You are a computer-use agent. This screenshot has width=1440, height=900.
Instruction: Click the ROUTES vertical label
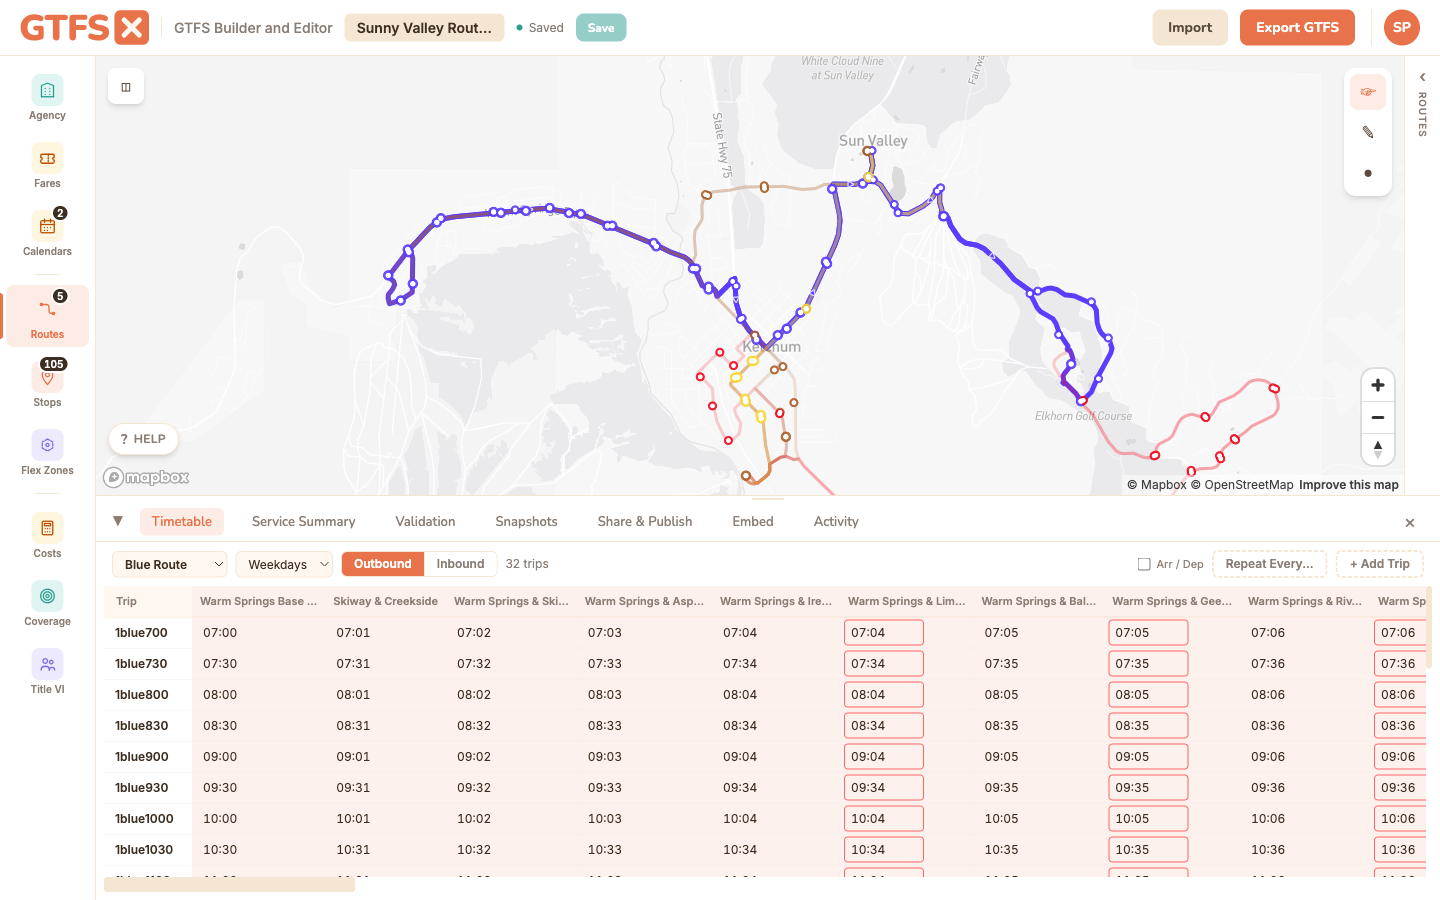point(1422,114)
